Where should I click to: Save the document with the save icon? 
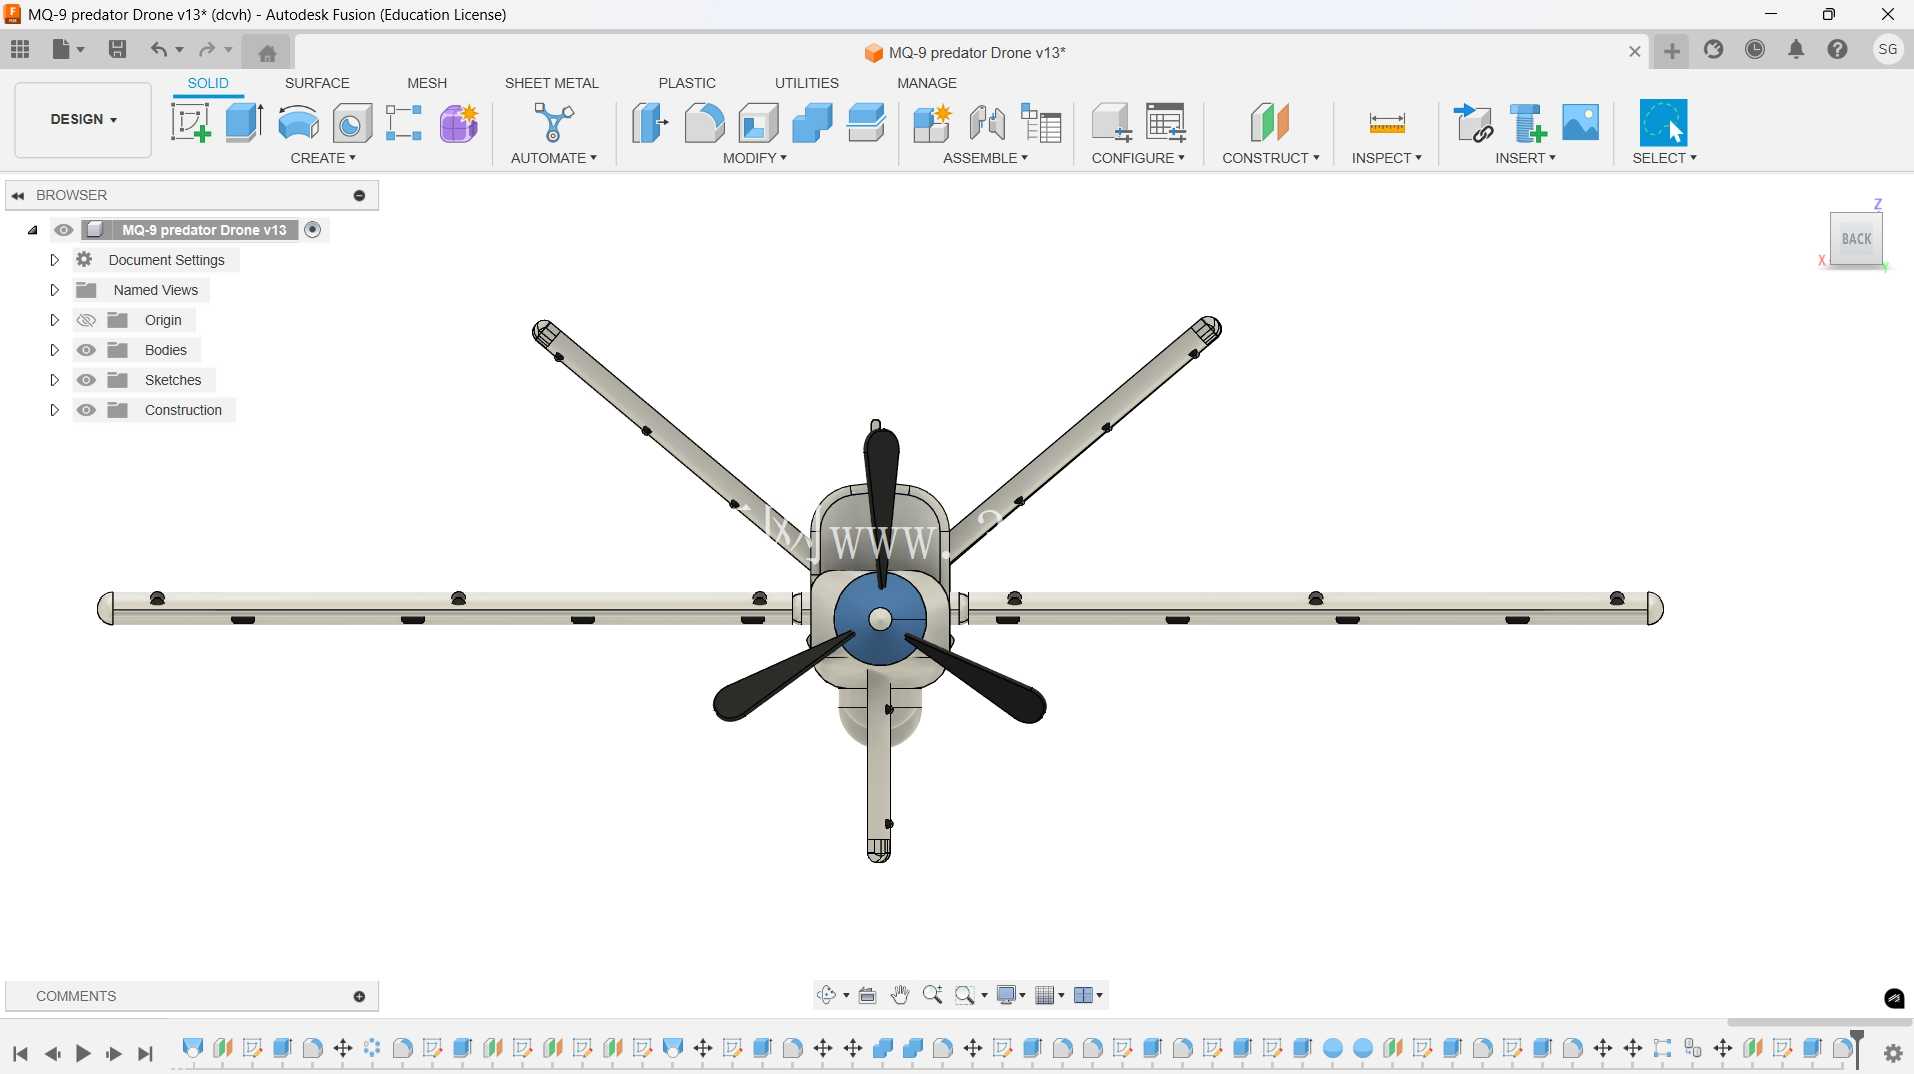tap(117, 49)
